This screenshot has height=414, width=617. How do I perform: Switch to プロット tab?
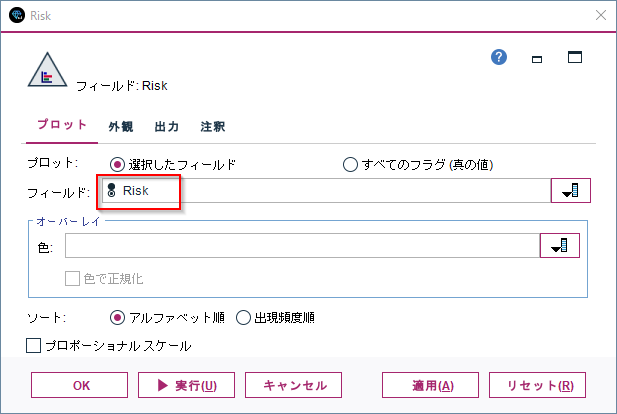click(x=62, y=125)
